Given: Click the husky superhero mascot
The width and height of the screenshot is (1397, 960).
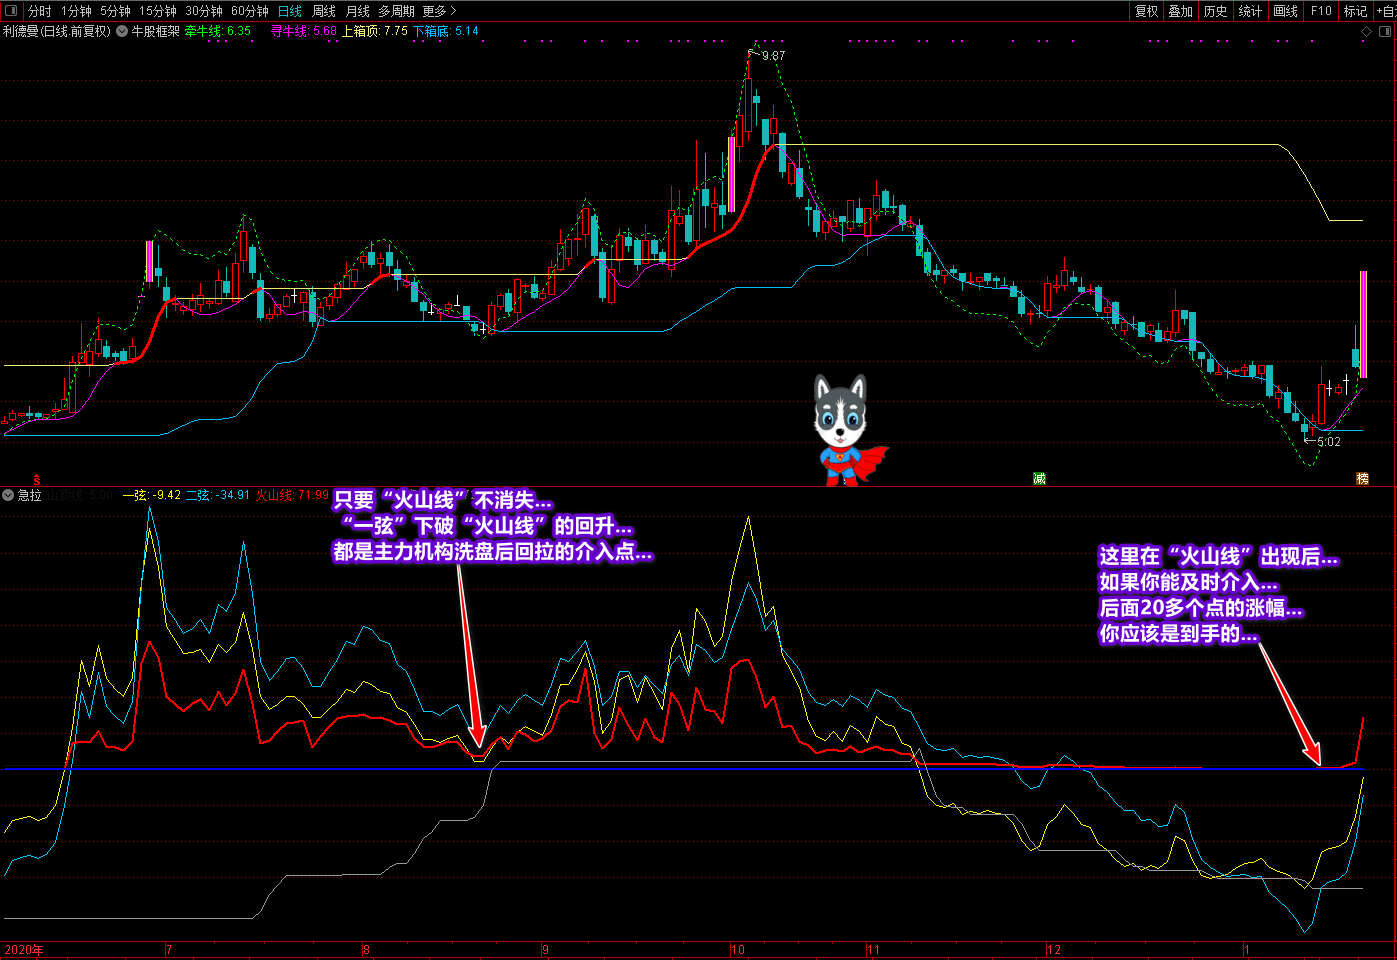Looking at the screenshot, I should [845, 430].
